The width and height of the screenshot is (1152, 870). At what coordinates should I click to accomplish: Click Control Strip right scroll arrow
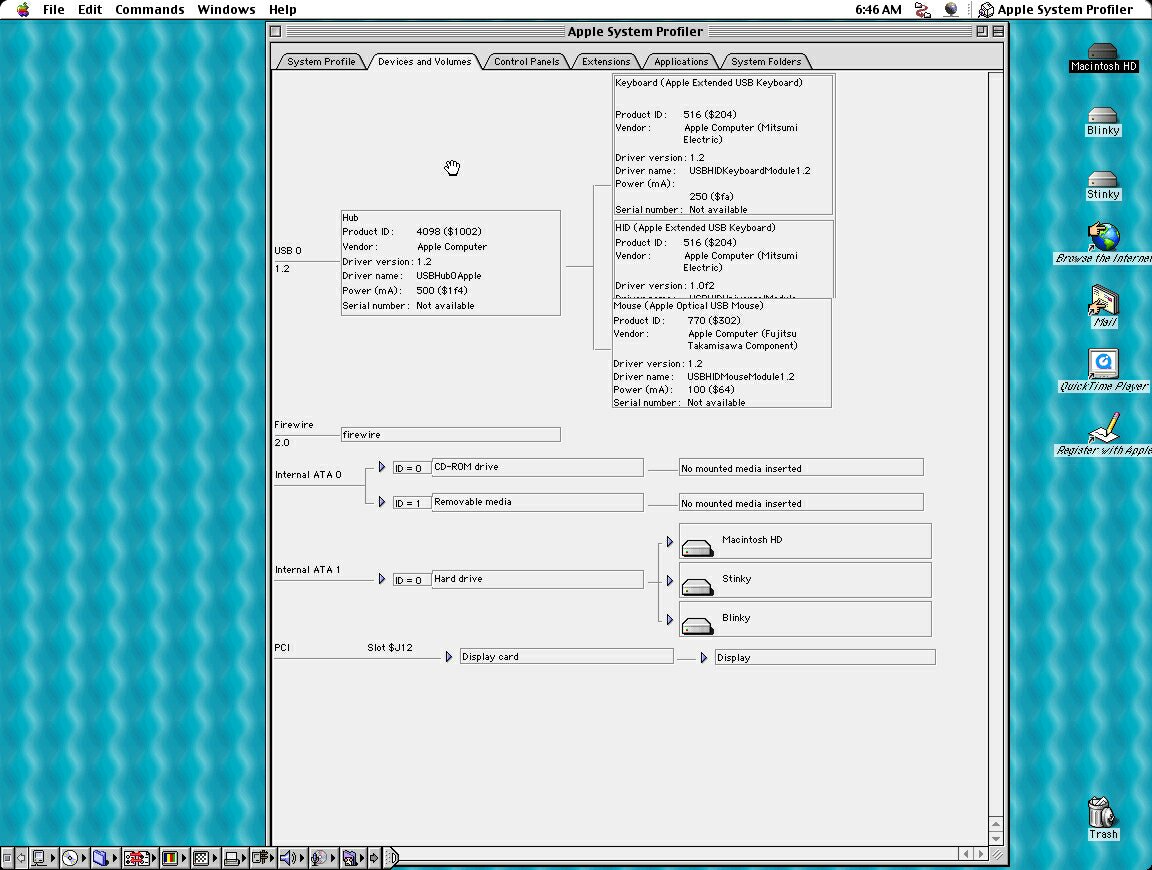374,858
